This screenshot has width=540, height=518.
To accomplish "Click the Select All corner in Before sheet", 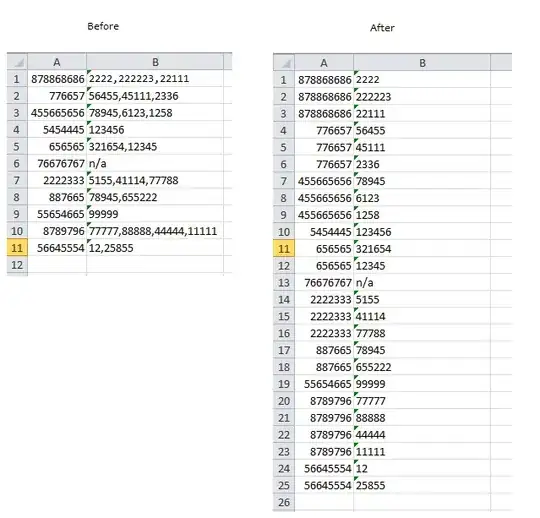I will pyautogui.click(x=17, y=62).
